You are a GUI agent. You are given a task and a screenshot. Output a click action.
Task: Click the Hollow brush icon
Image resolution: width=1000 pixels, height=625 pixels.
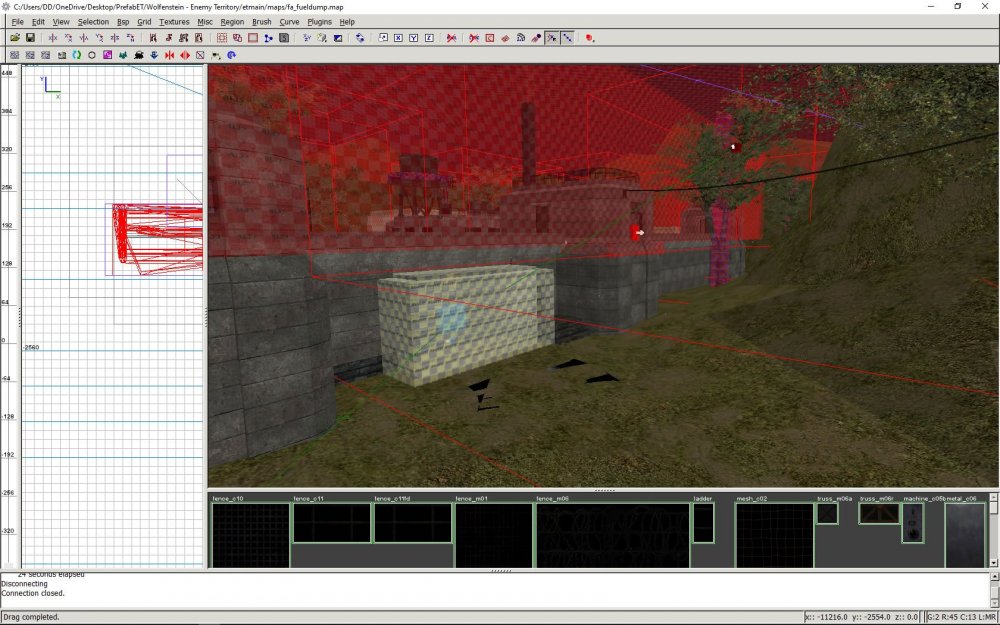point(253,38)
